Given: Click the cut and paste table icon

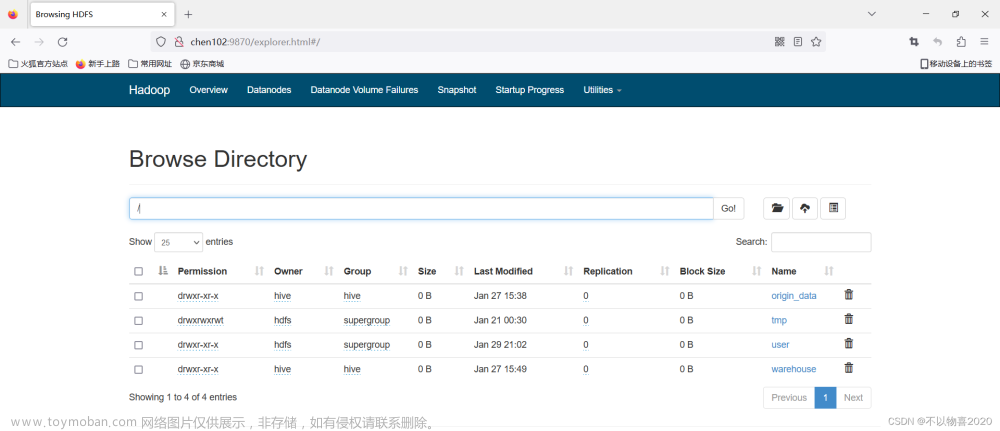Looking at the screenshot, I should coord(833,208).
